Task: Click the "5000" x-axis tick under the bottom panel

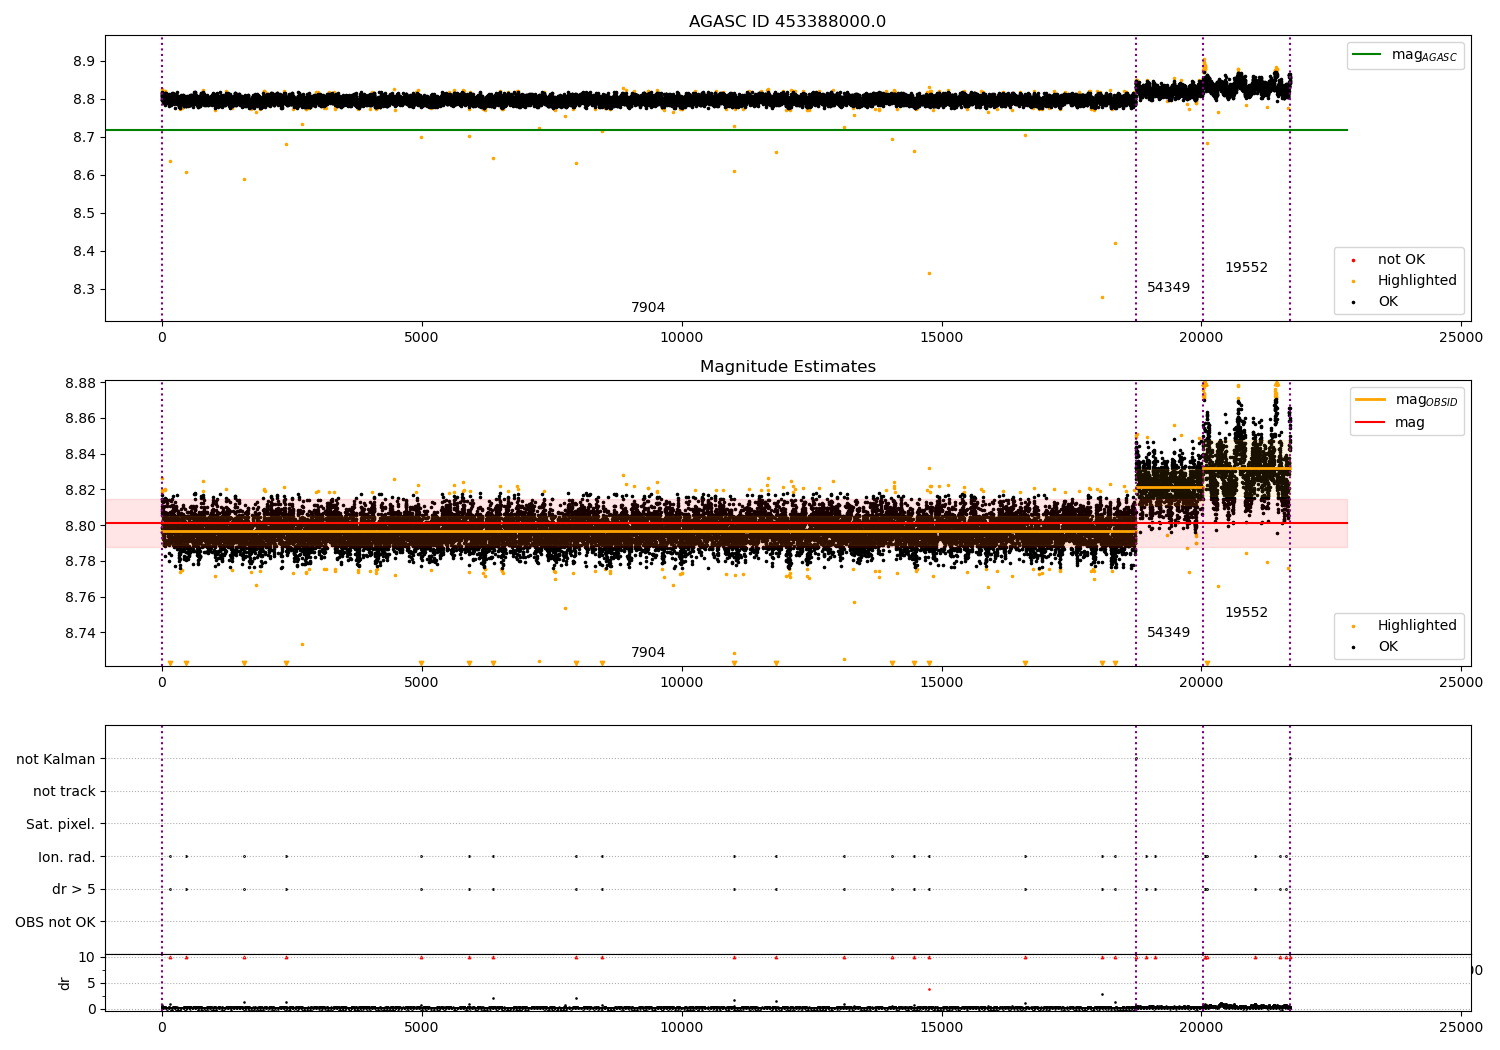Action: [421, 1026]
